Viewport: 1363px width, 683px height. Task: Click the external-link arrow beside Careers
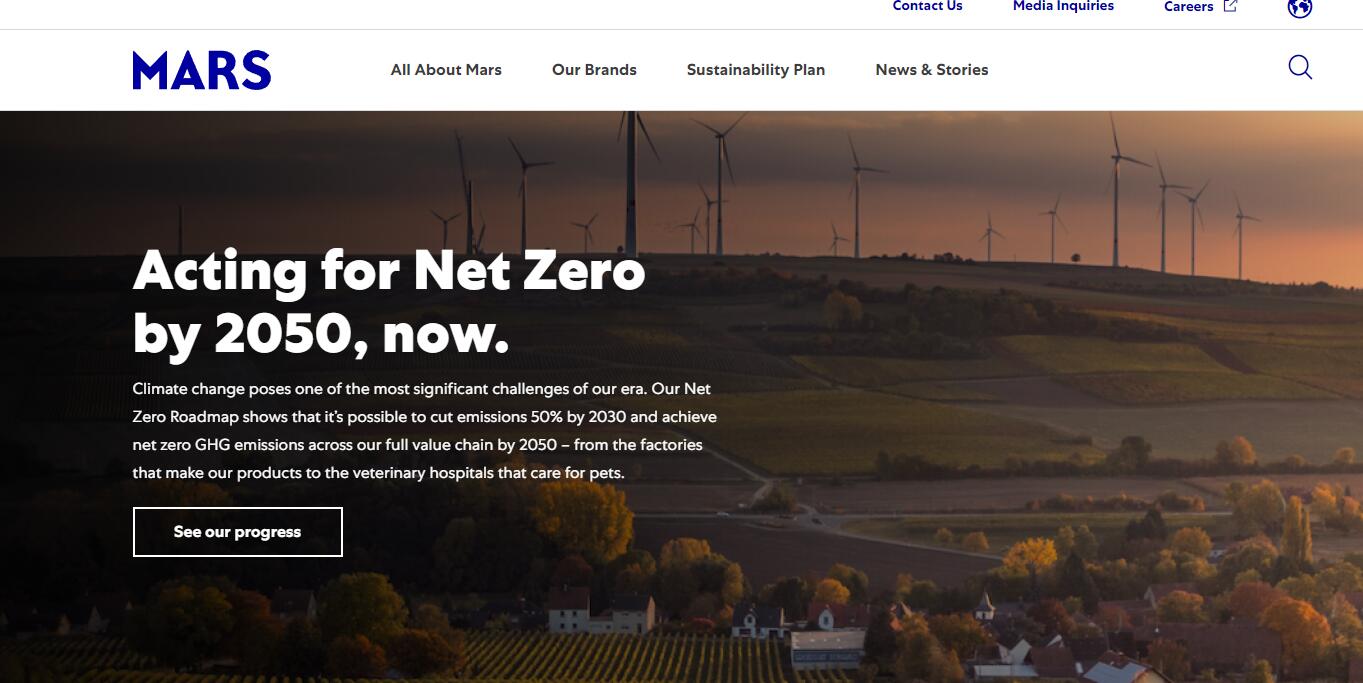1231,6
